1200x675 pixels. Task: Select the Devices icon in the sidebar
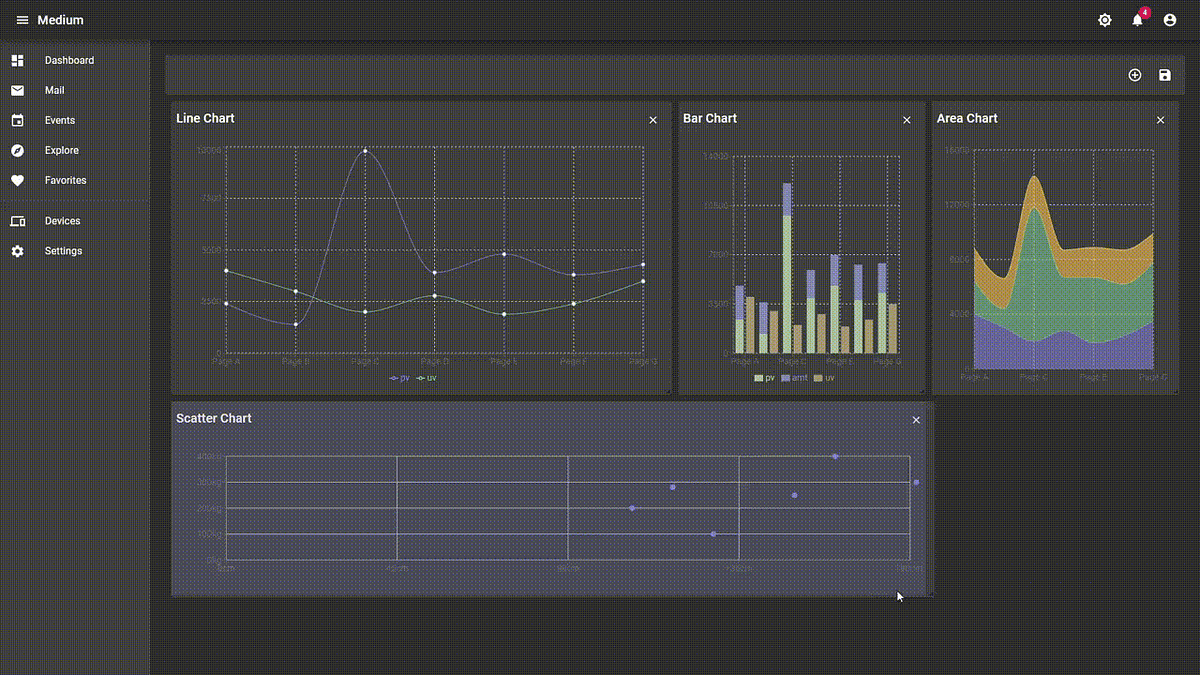[17, 220]
